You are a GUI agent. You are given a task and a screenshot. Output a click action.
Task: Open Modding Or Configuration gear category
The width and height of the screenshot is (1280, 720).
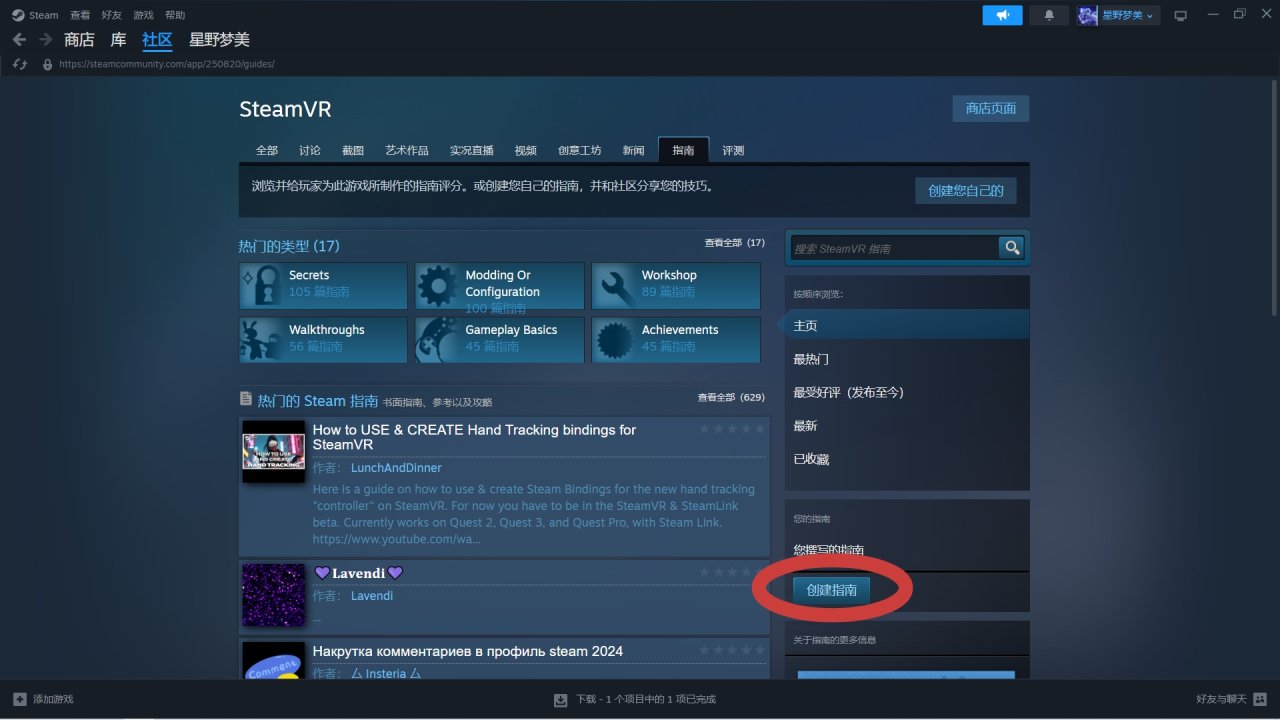pos(499,286)
